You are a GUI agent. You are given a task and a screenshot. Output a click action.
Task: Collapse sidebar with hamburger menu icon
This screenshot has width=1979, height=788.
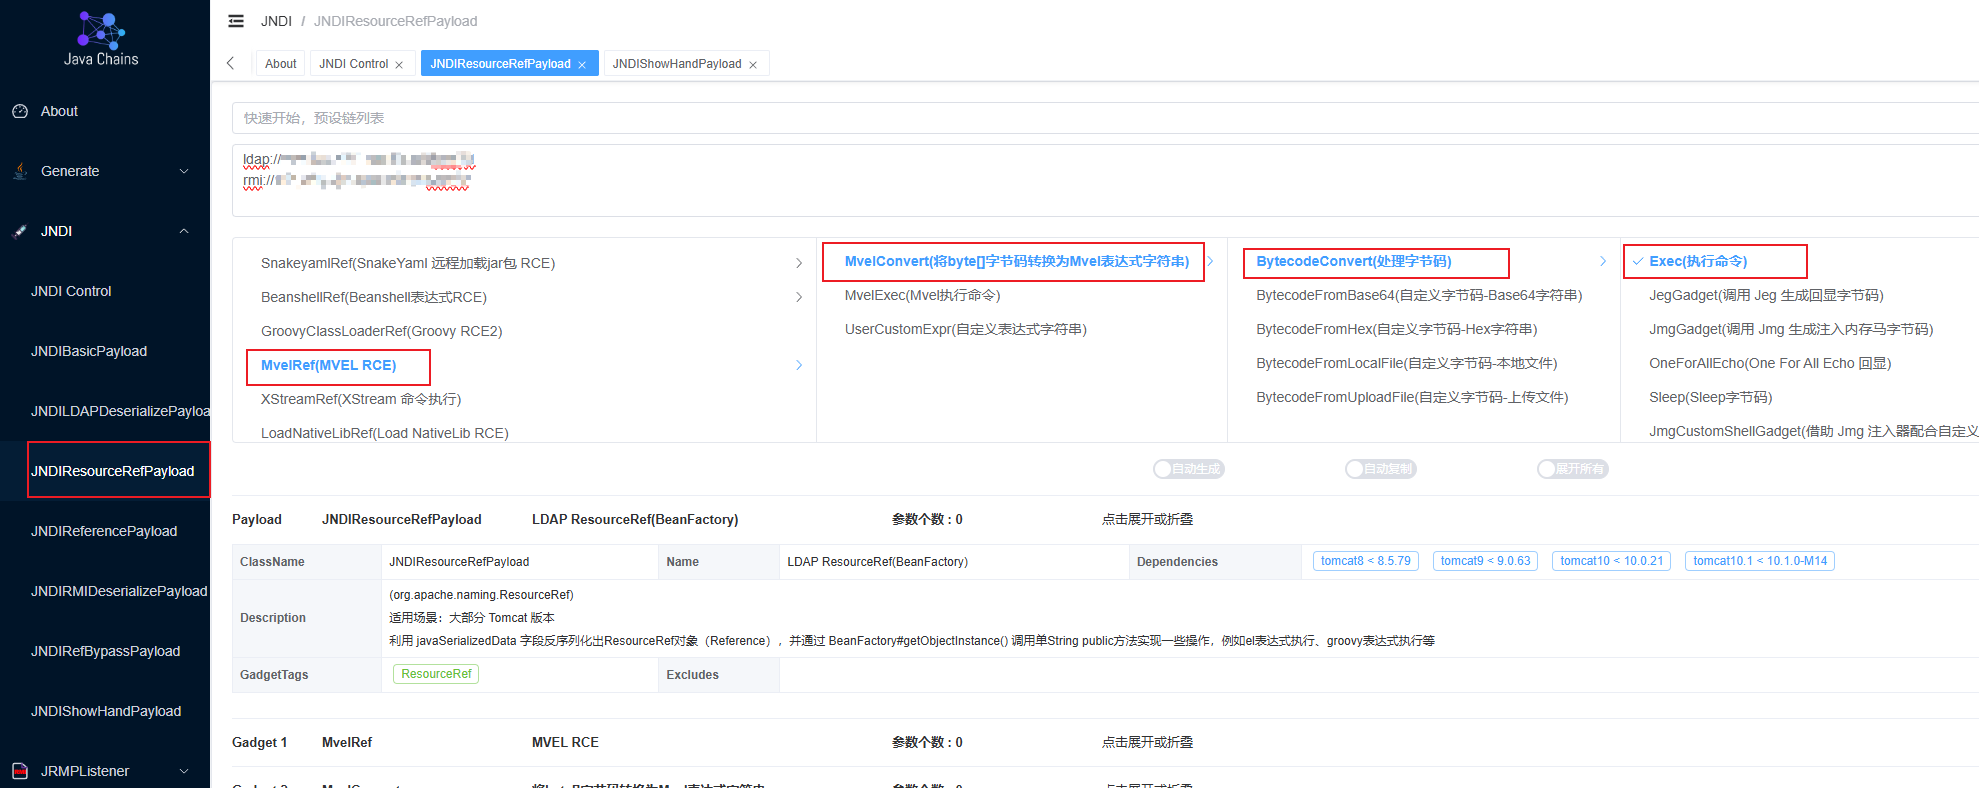(x=236, y=21)
